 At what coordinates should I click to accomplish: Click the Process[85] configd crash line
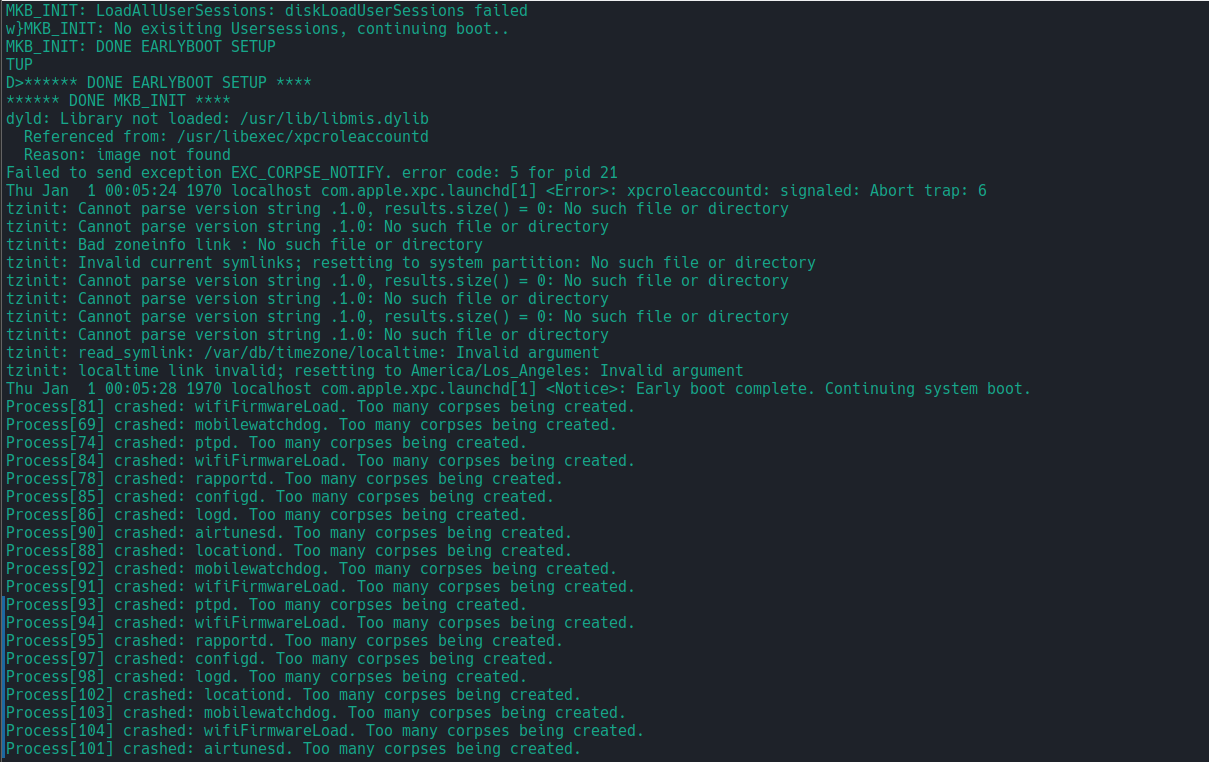click(279, 497)
